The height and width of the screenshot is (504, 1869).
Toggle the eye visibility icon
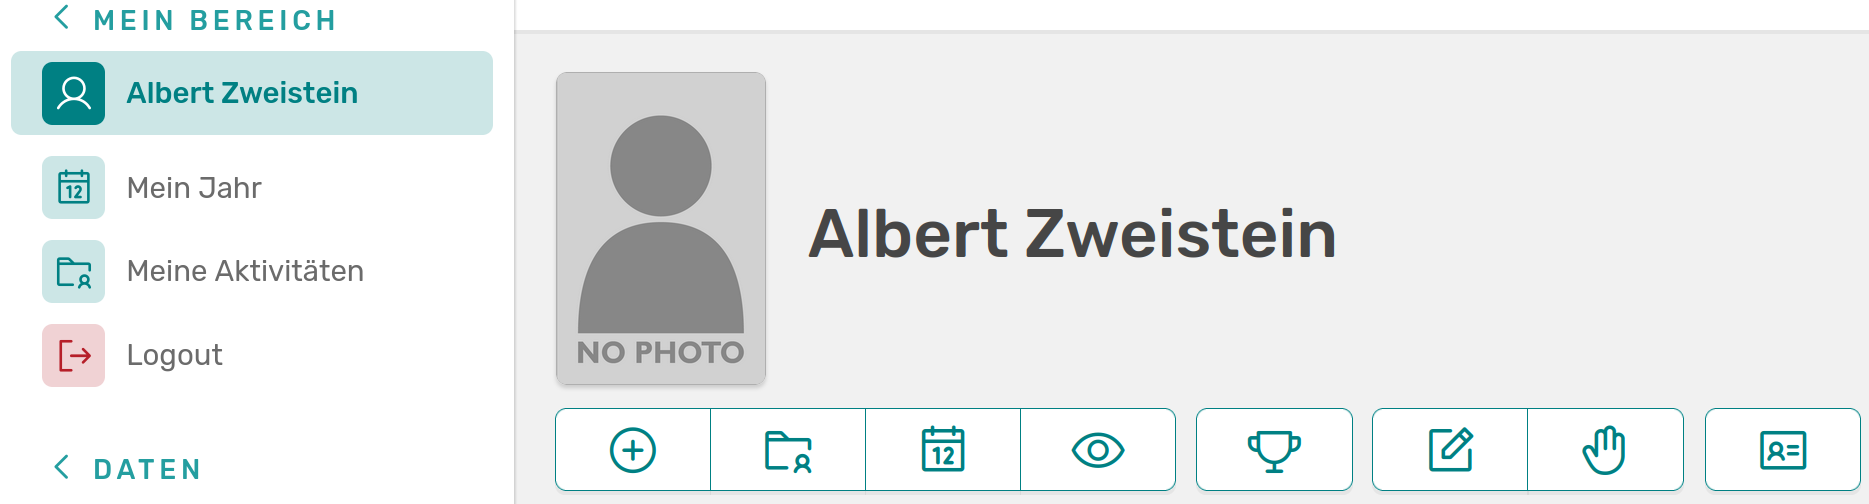coord(1098,450)
